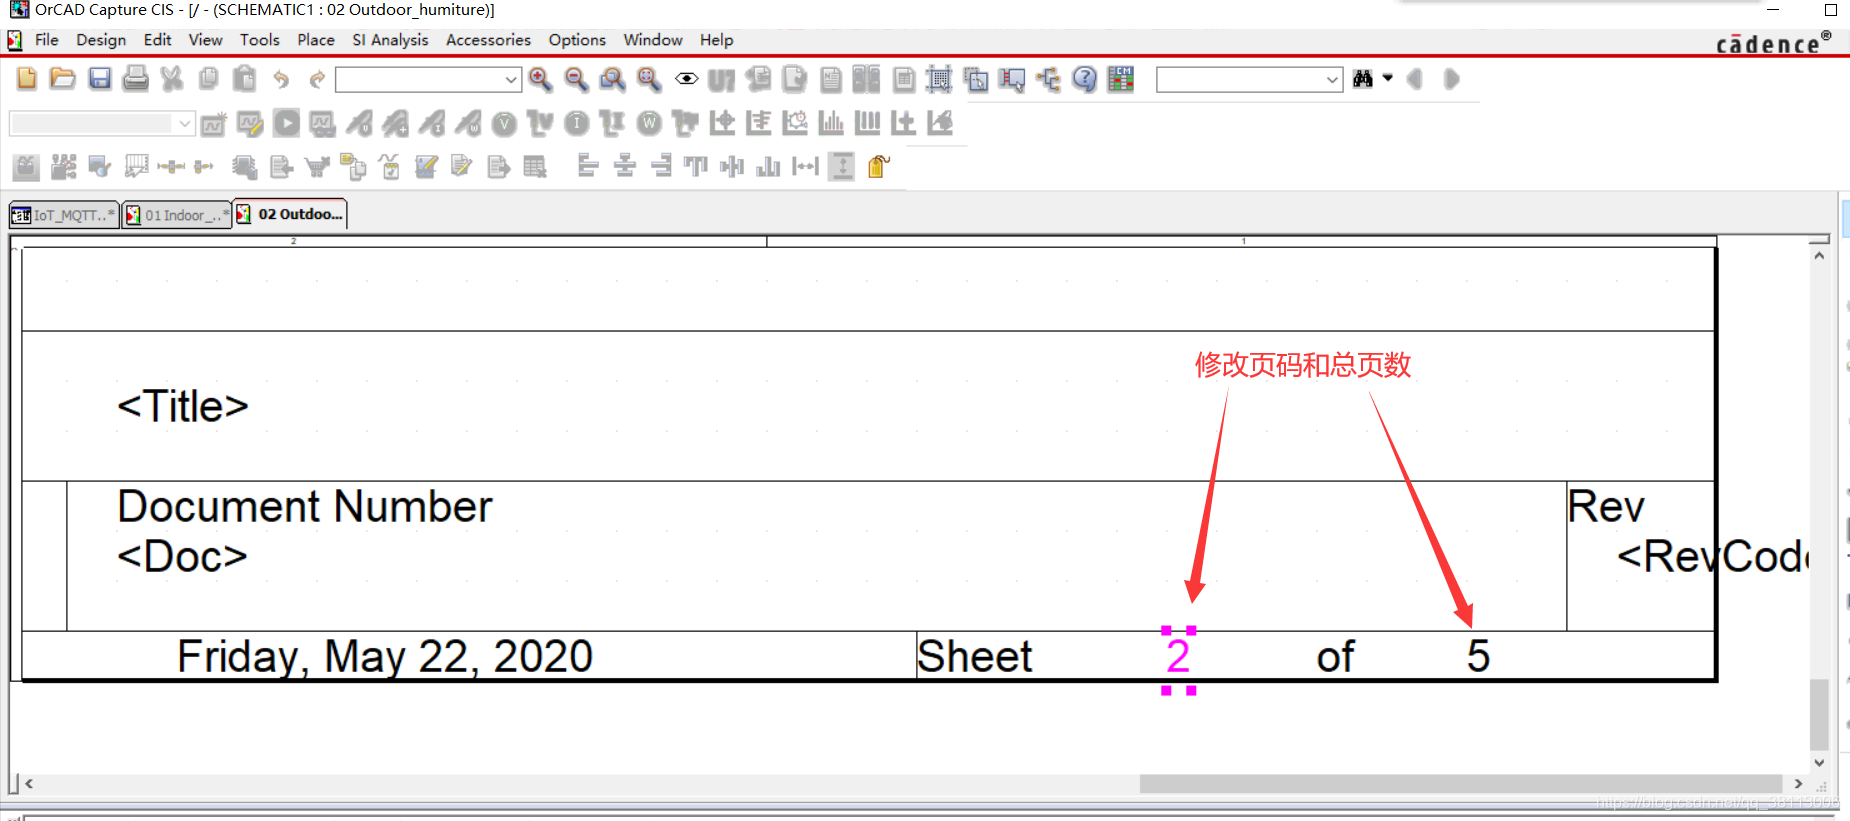
Task: Toggle the snap to grid icon
Action: pos(939,79)
